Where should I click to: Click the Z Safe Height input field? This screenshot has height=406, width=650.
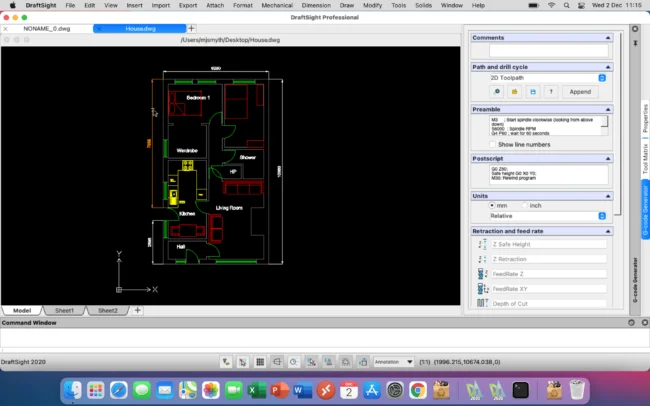[x=549, y=244]
